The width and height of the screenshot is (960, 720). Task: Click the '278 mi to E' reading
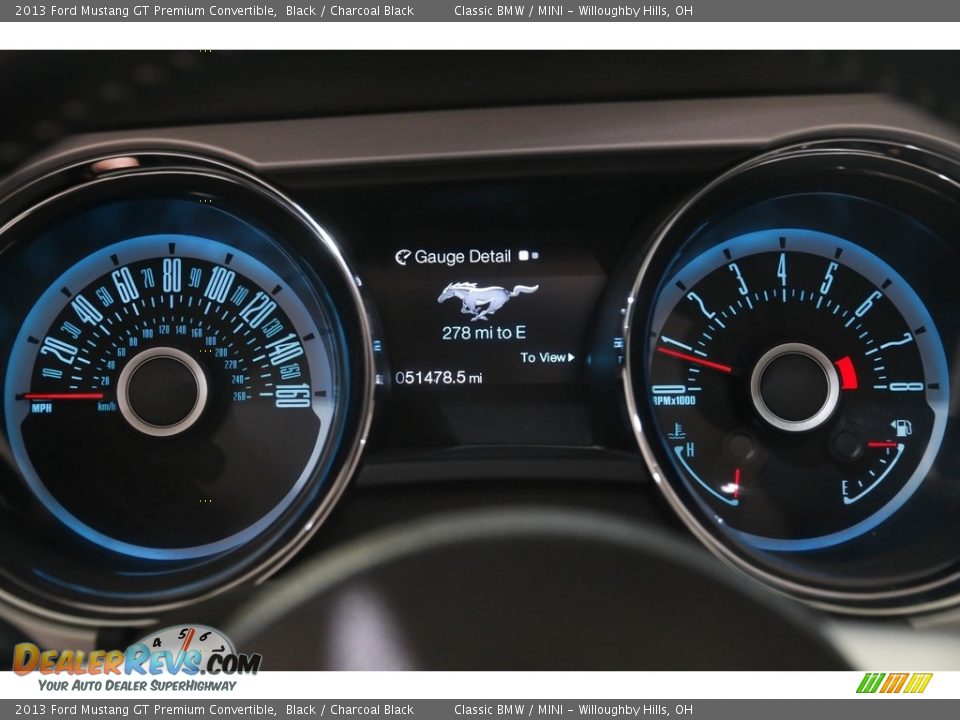coord(484,332)
